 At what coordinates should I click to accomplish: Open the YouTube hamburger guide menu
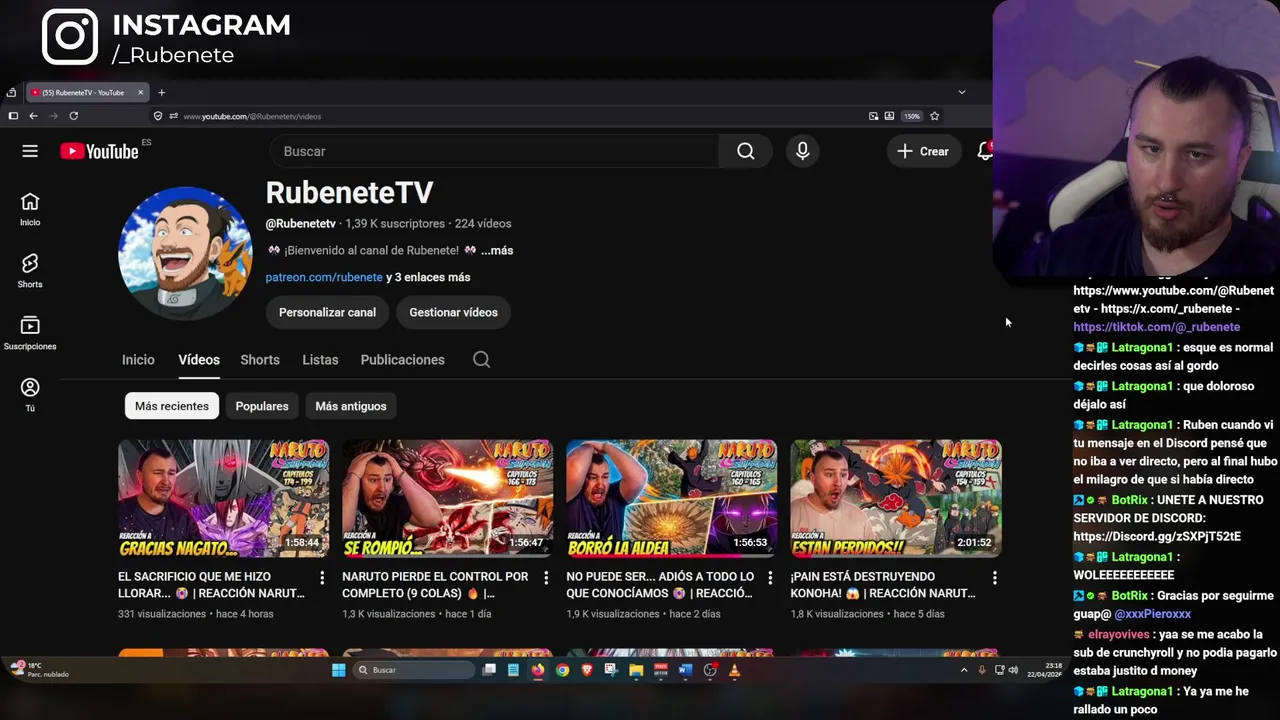tap(30, 151)
